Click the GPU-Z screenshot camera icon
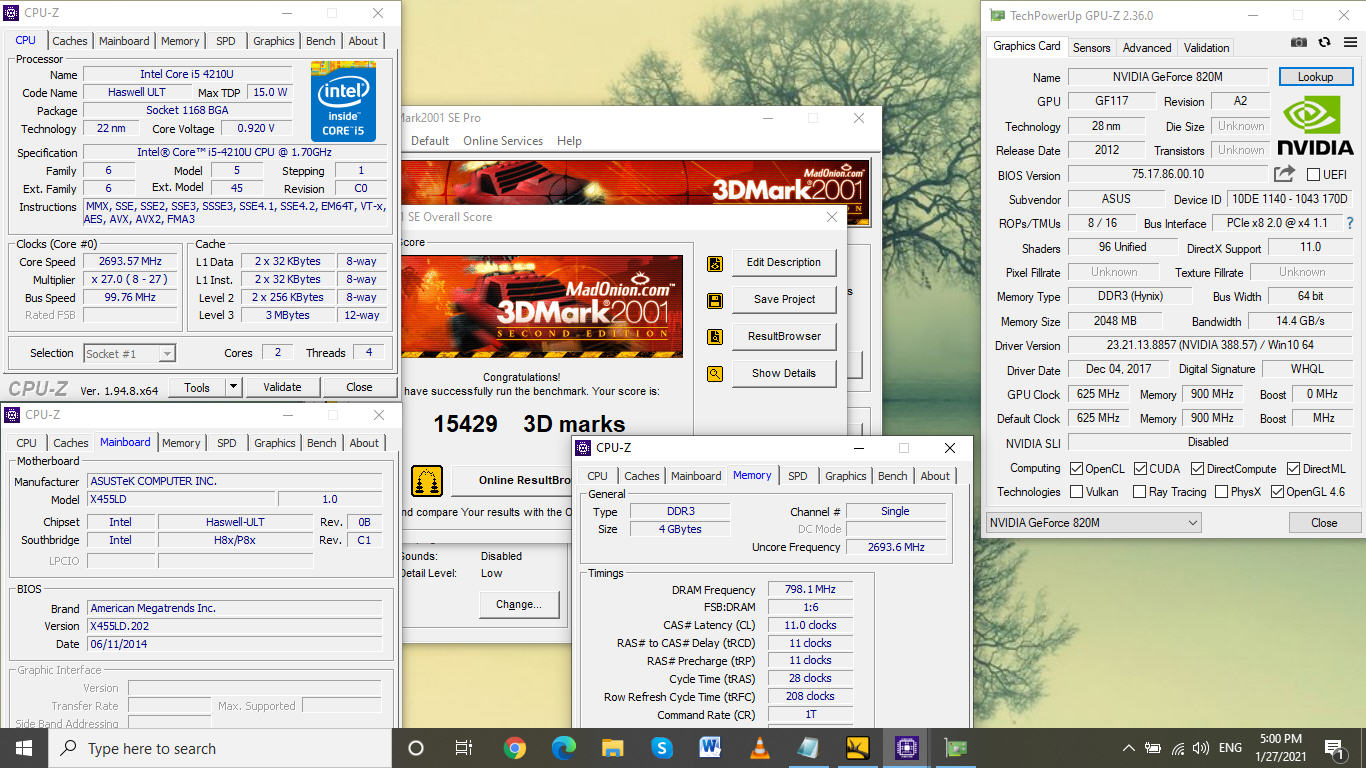Image resolution: width=1366 pixels, height=768 pixels. point(1298,42)
